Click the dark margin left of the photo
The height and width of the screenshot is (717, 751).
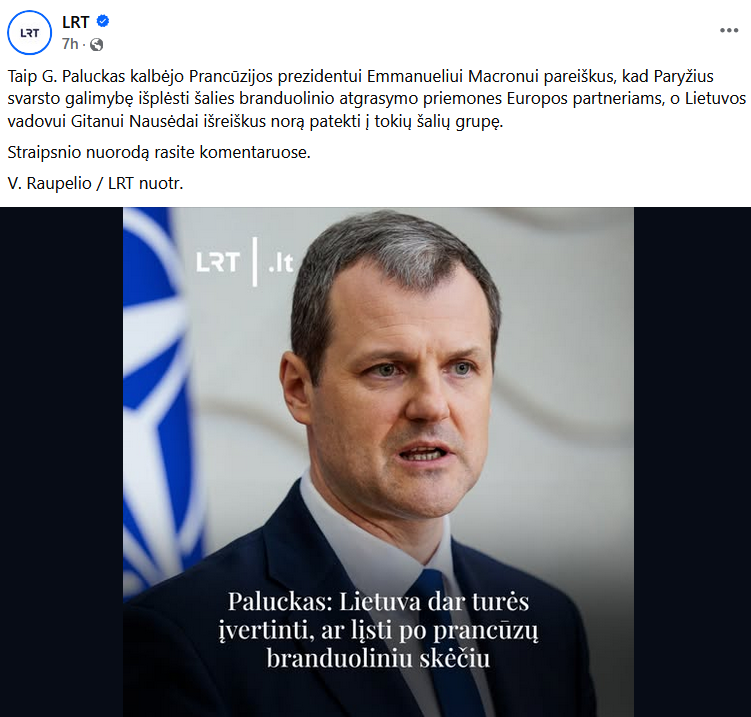pos(61,462)
